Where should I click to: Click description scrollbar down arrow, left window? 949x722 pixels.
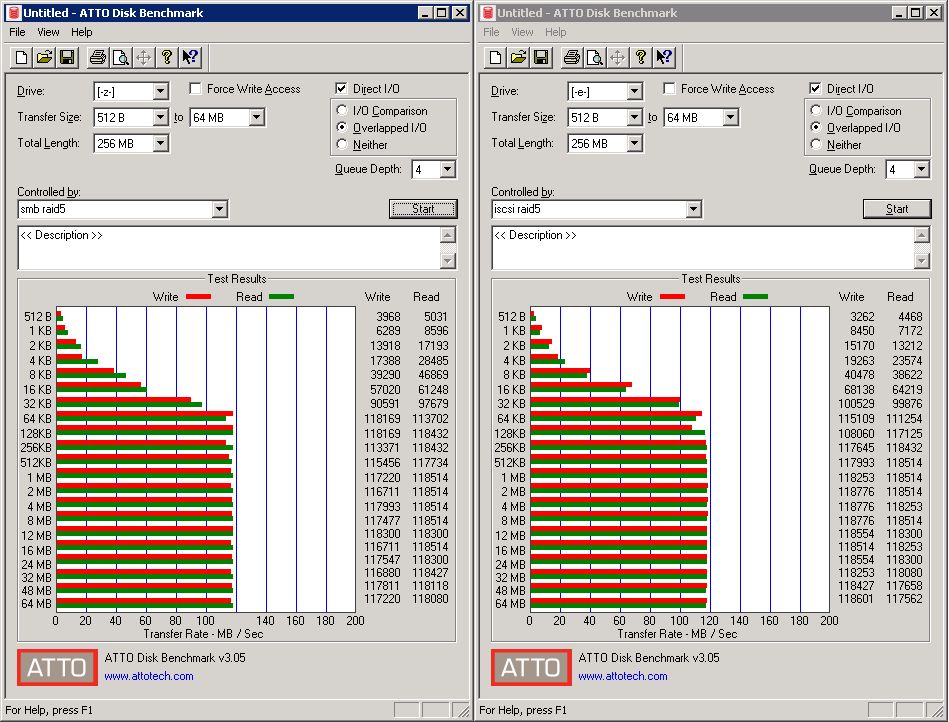pyautogui.click(x=448, y=261)
